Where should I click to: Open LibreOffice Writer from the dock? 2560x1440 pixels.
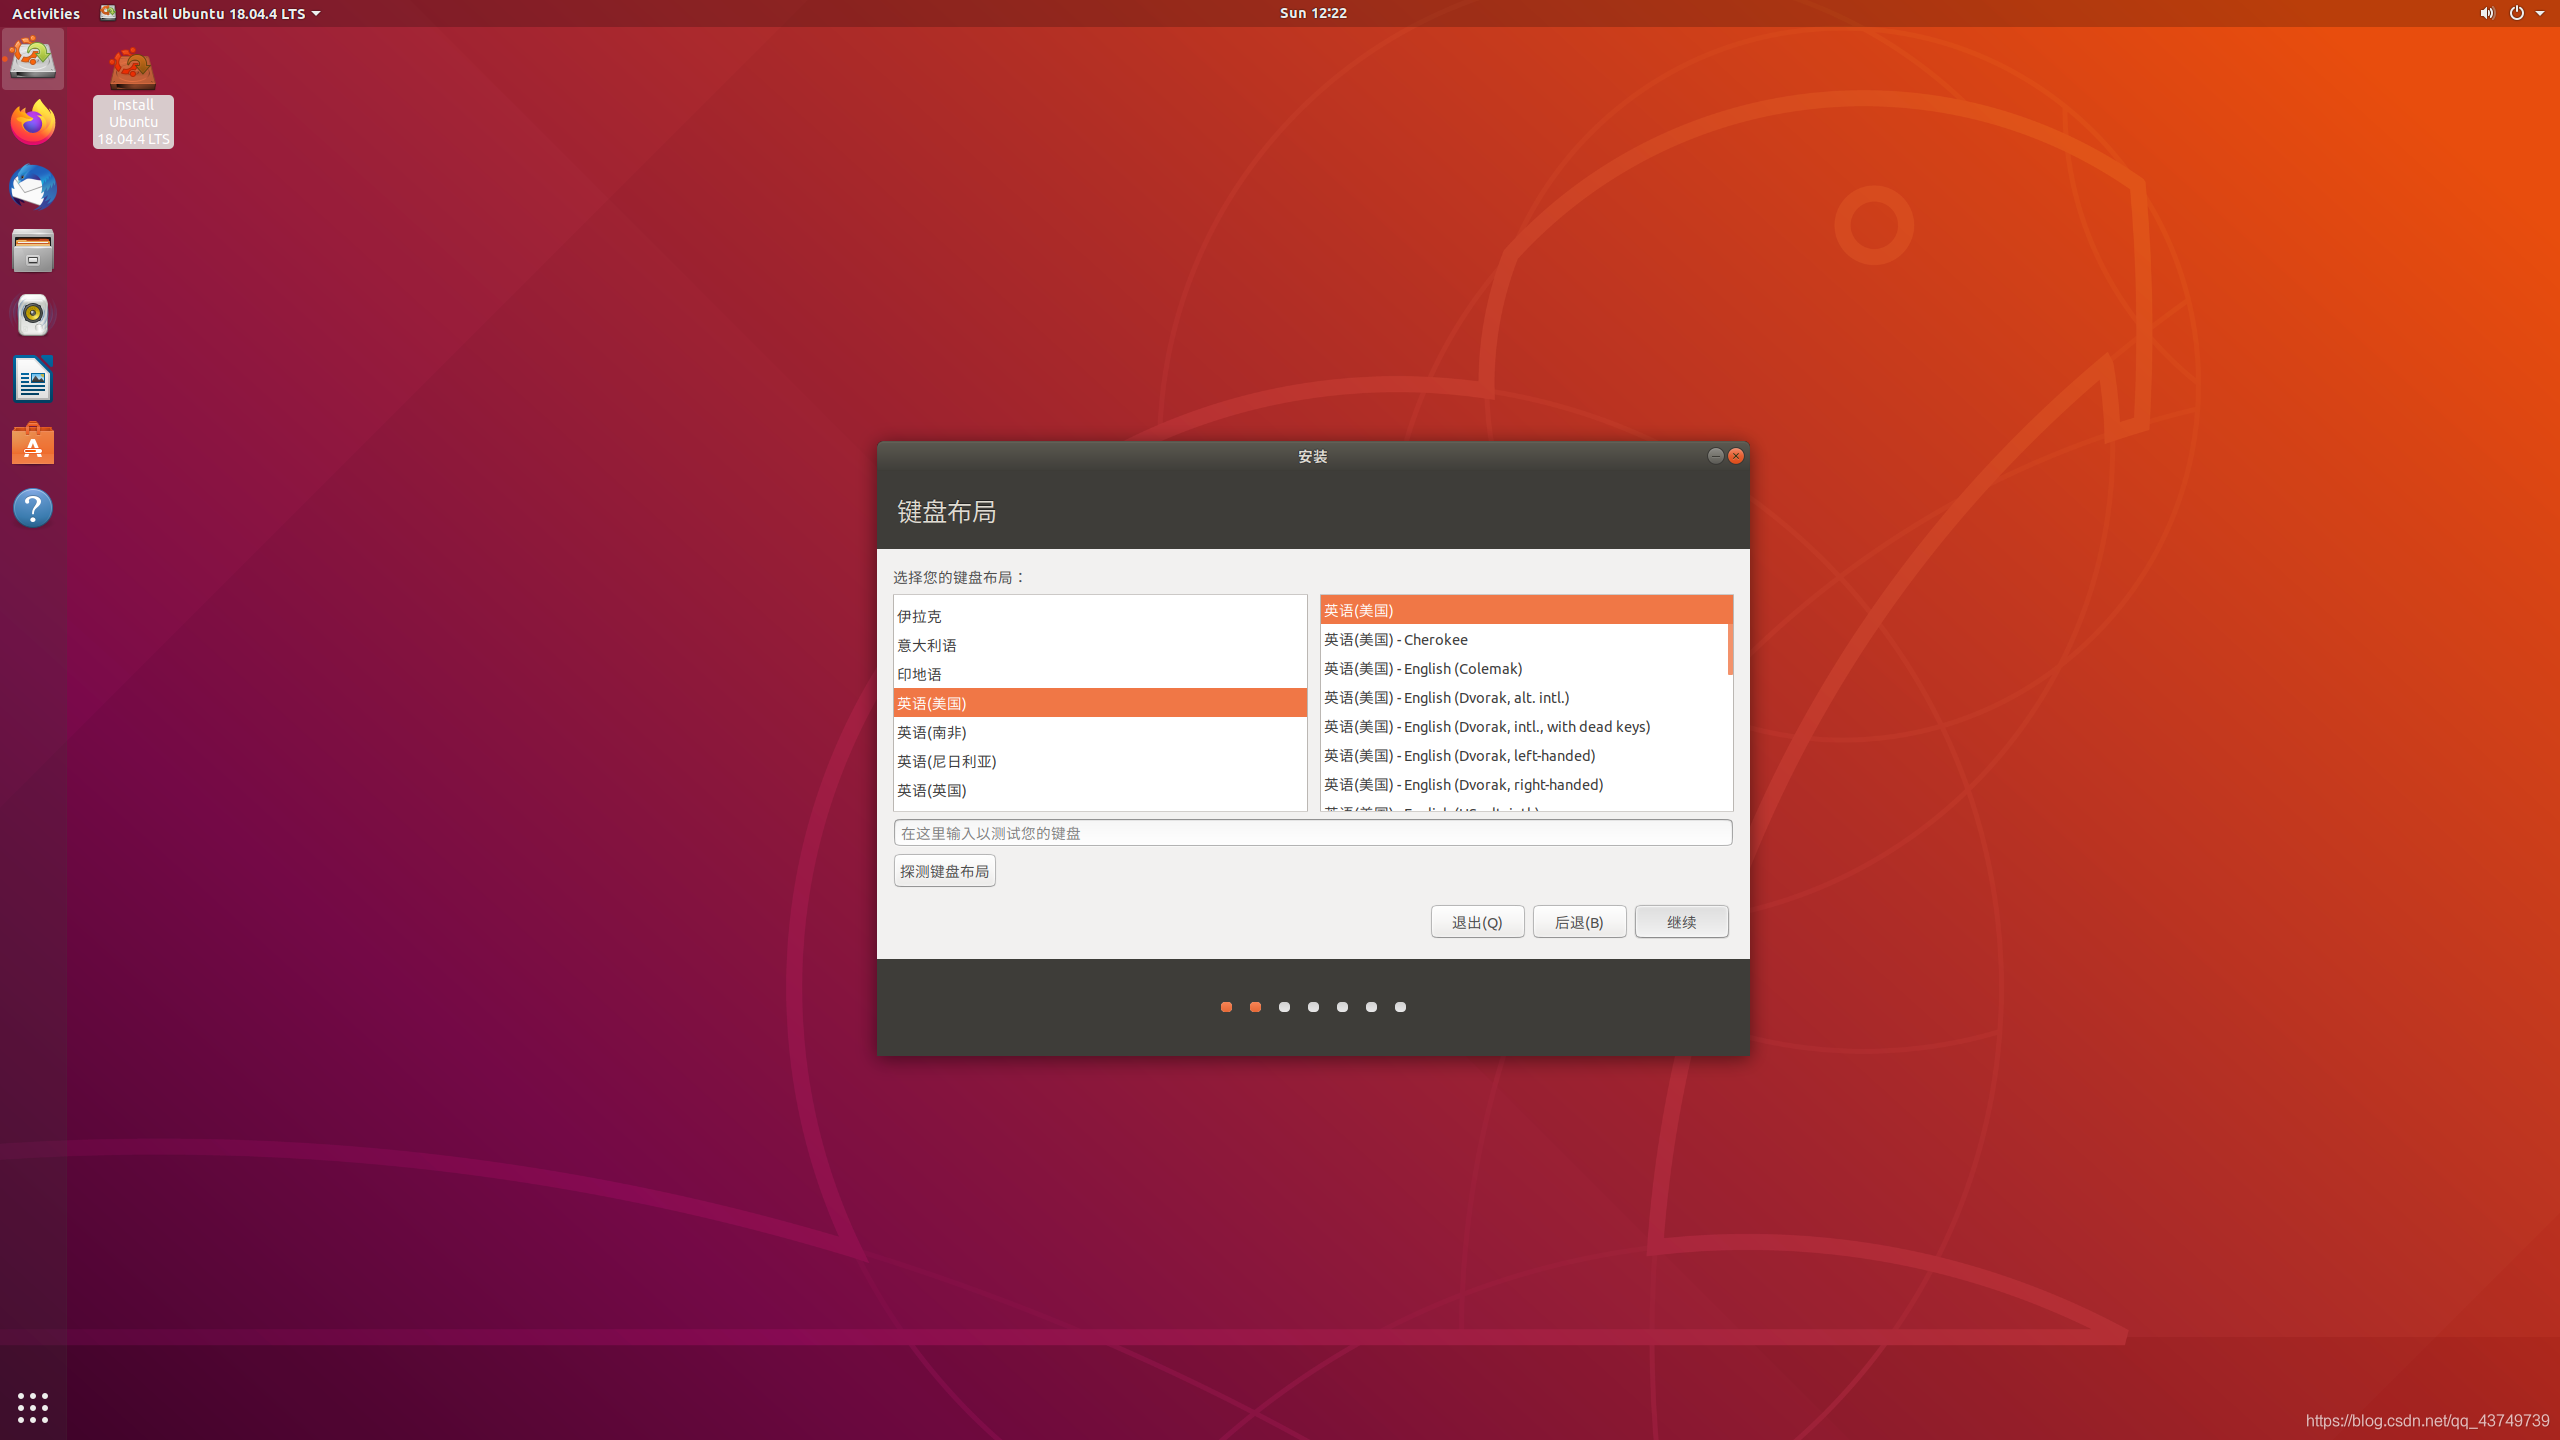33,380
